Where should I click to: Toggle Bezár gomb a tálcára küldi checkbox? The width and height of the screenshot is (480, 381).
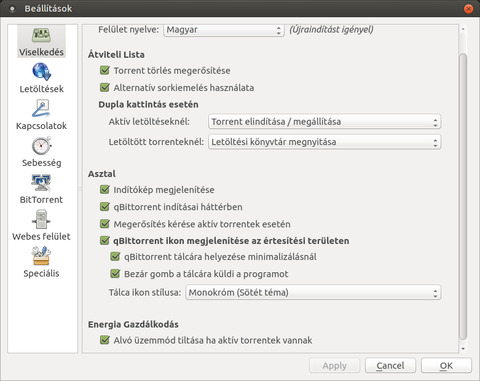click(x=115, y=274)
